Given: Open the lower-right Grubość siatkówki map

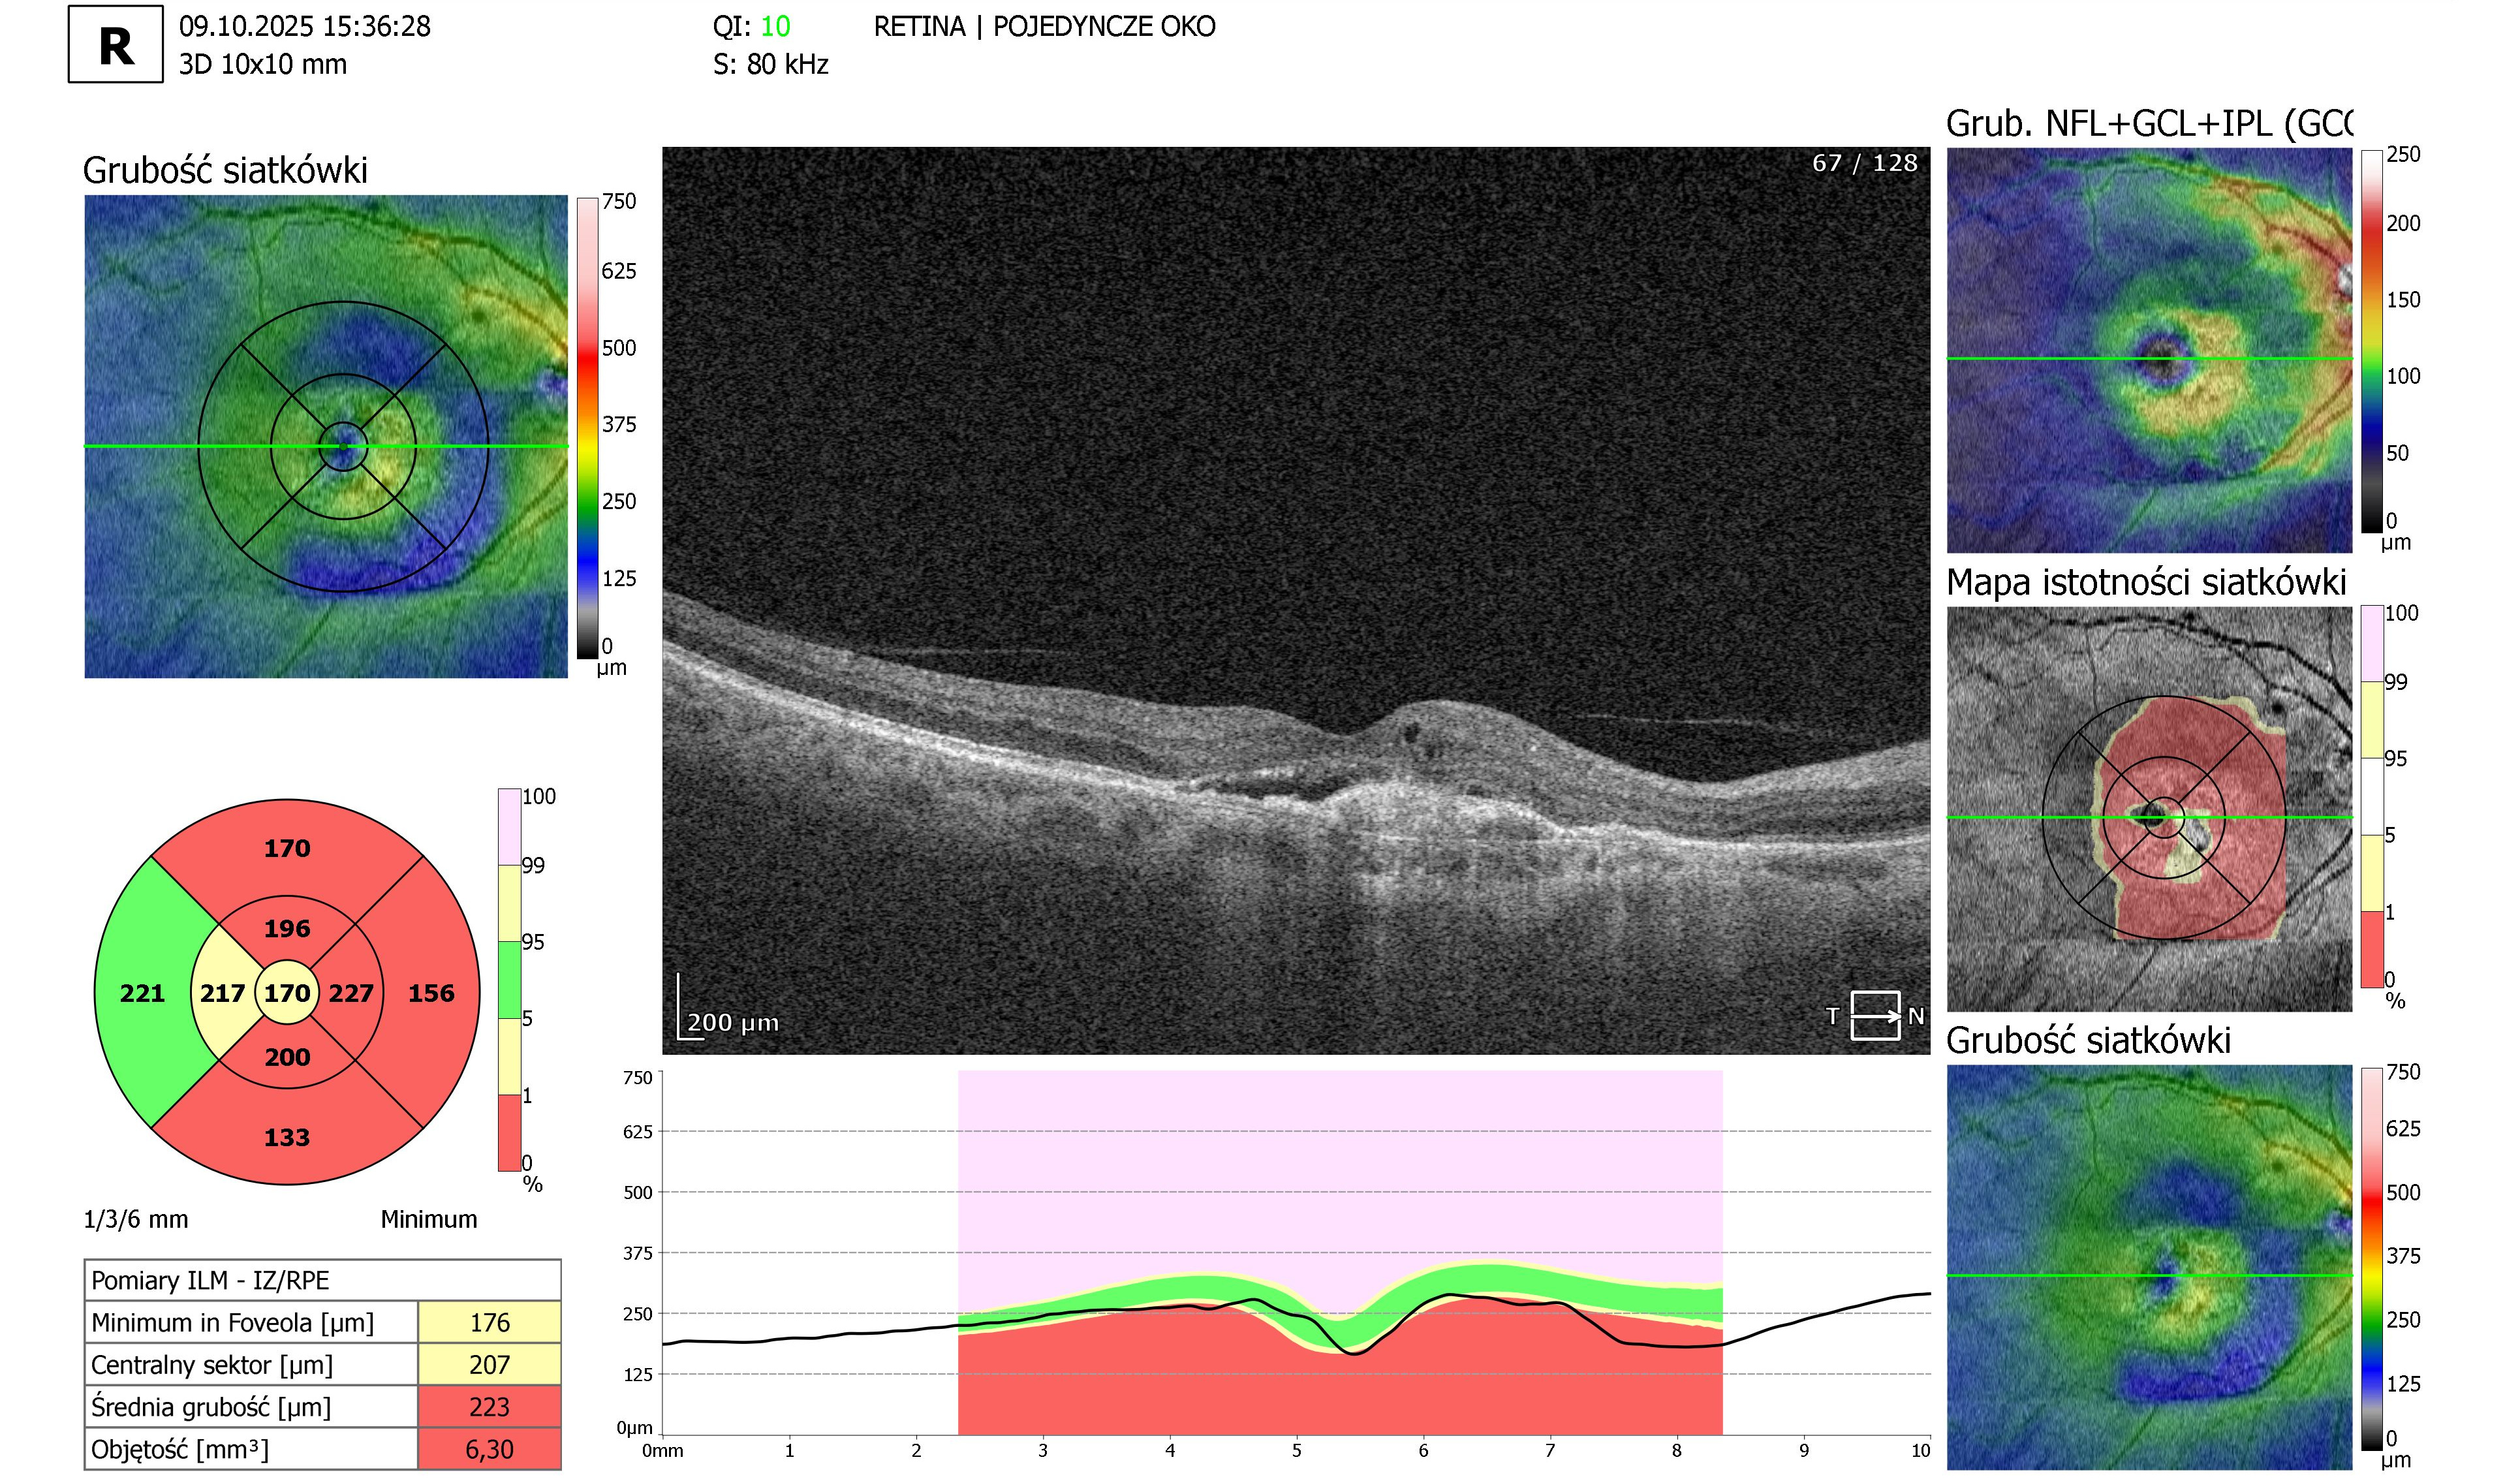Looking at the screenshot, I should (x=2149, y=1267).
